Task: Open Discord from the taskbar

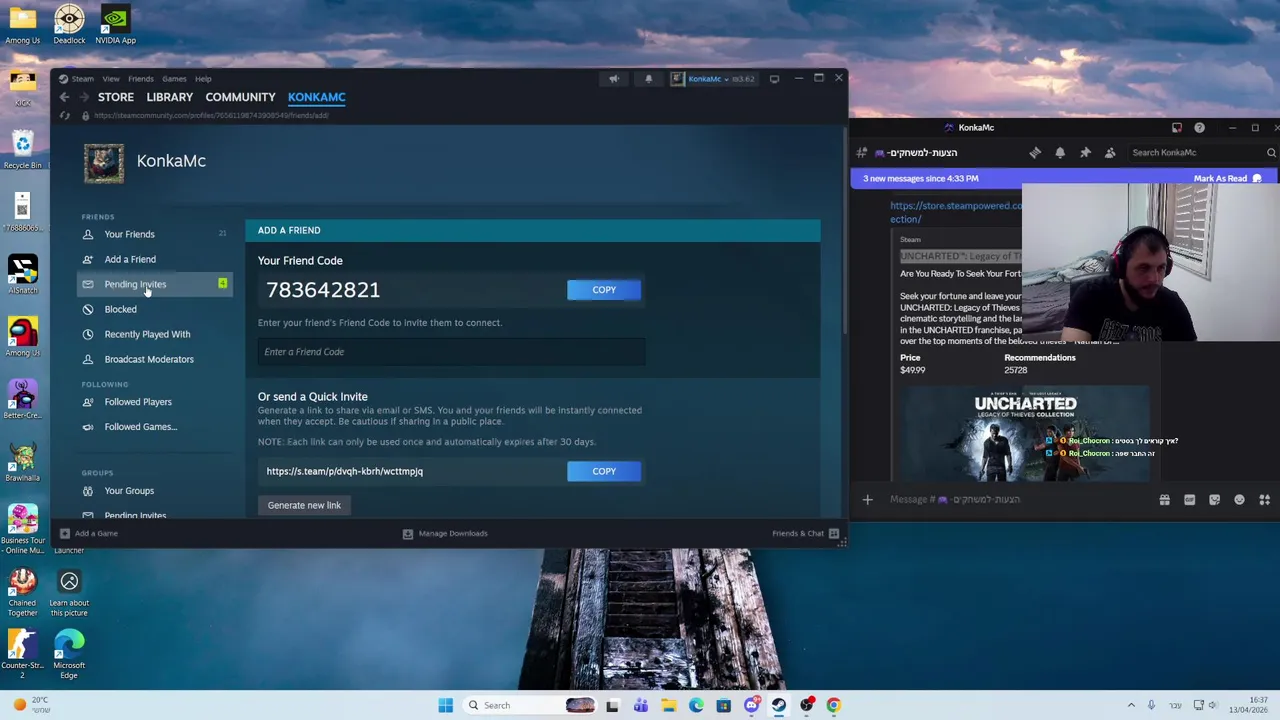Action: (x=751, y=705)
